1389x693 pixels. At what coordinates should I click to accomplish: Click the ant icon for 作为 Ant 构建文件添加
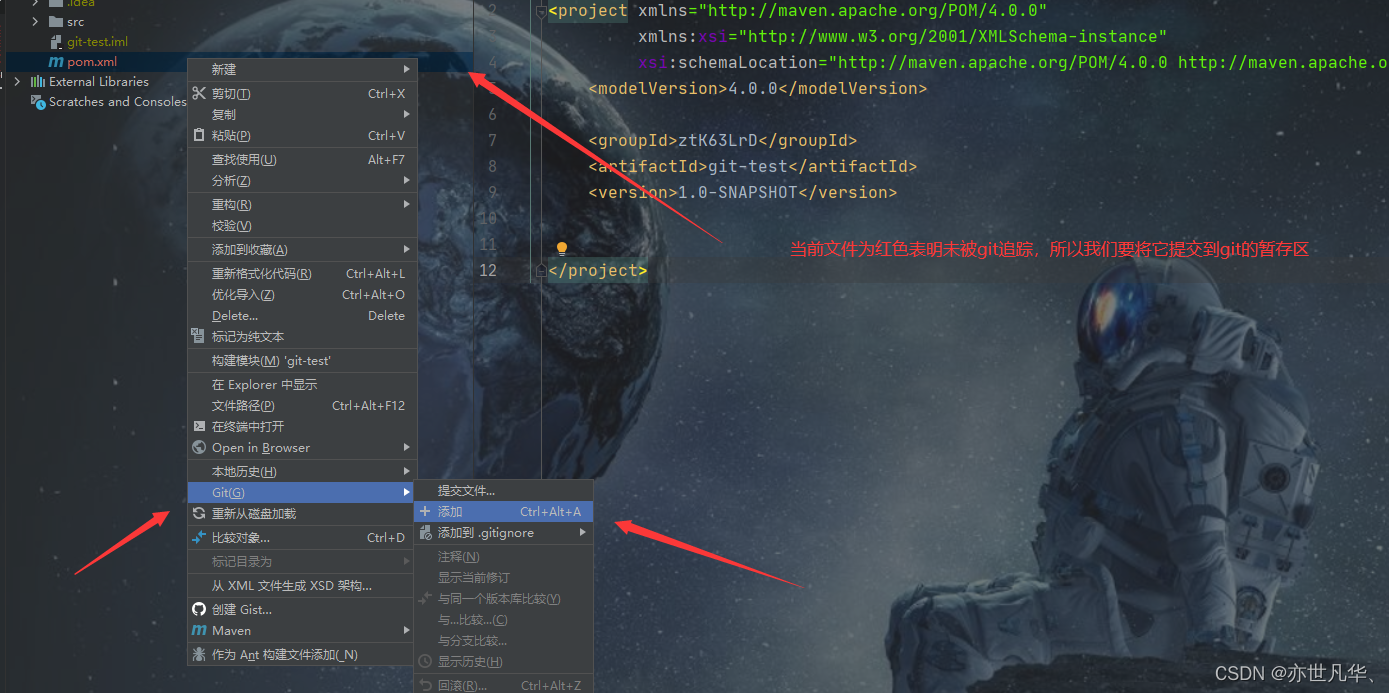coord(199,654)
